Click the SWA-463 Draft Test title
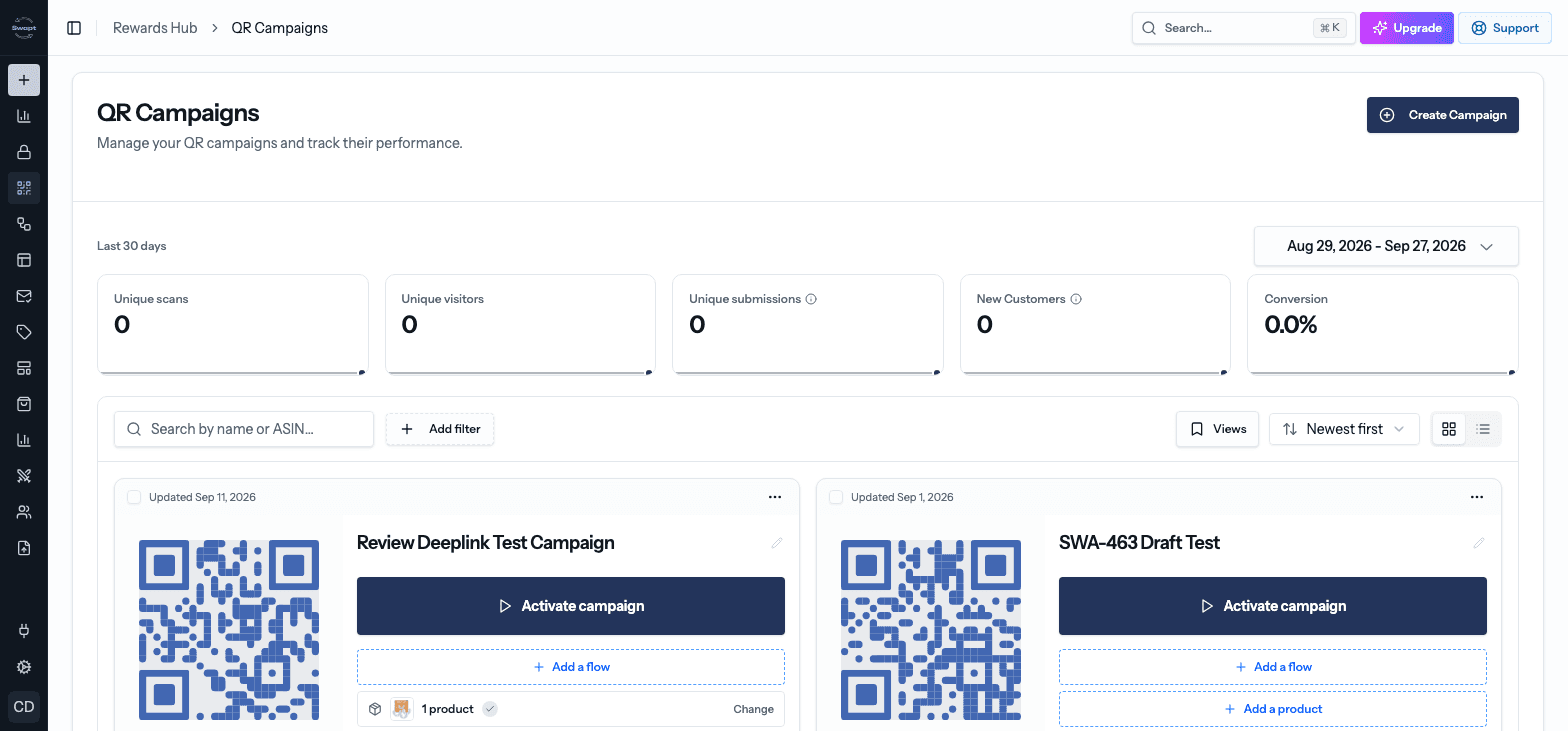 tap(1140, 543)
